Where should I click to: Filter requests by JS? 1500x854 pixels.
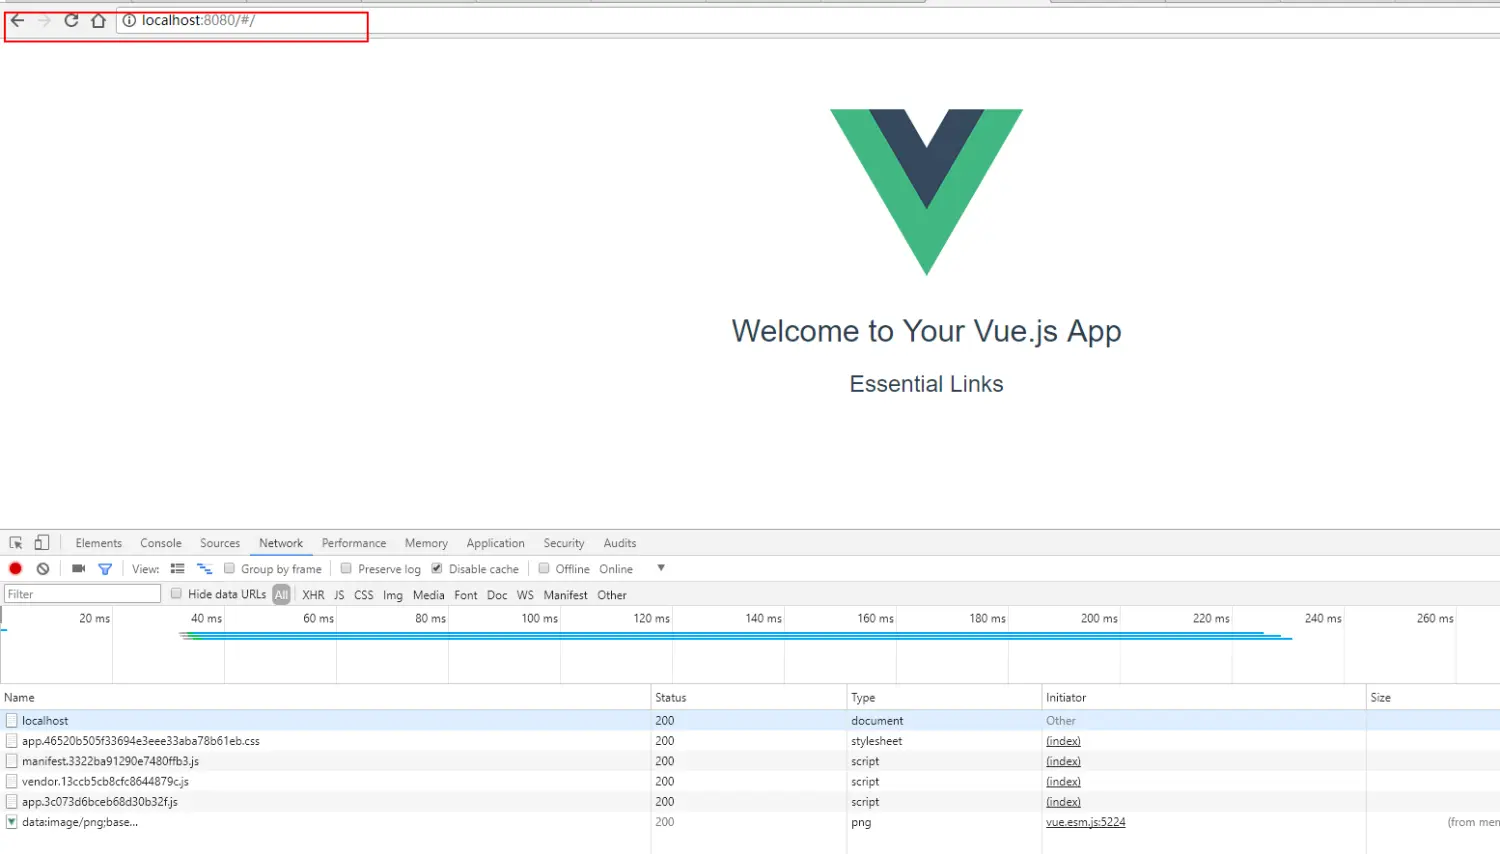[x=339, y=595]
